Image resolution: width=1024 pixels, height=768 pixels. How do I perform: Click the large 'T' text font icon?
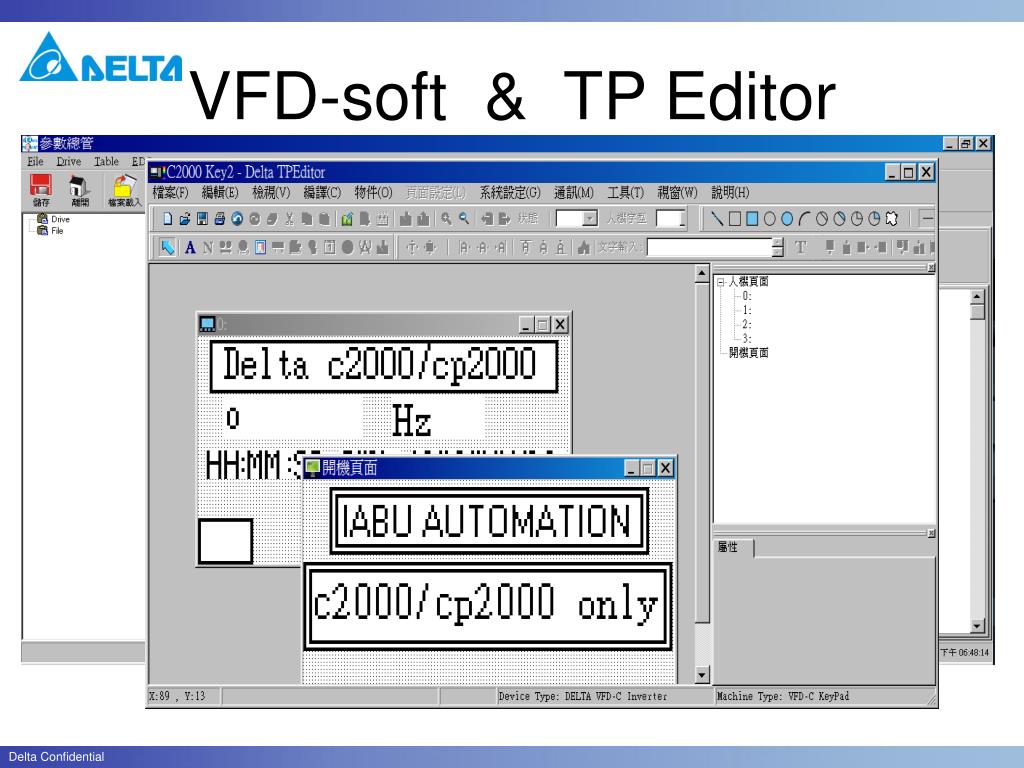point(801,248)
